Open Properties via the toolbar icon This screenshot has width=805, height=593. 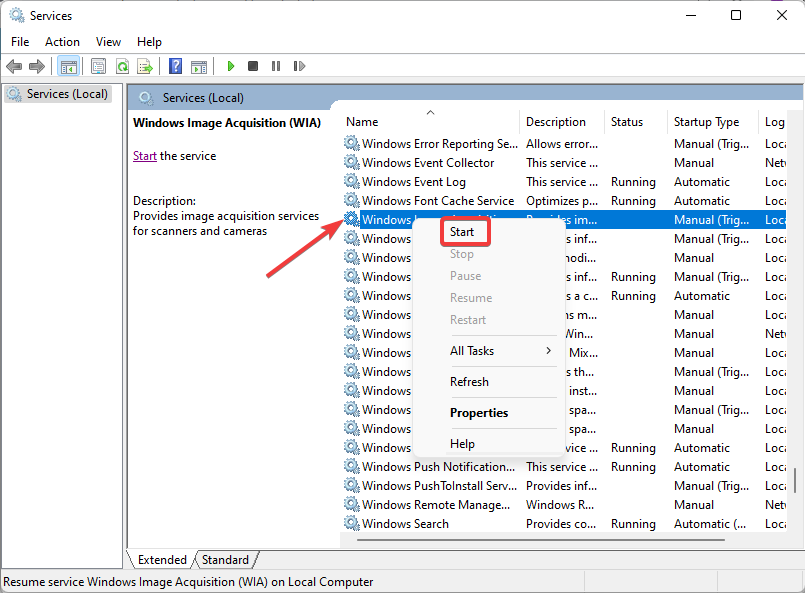pyautogui.click(x=97, y=66)
